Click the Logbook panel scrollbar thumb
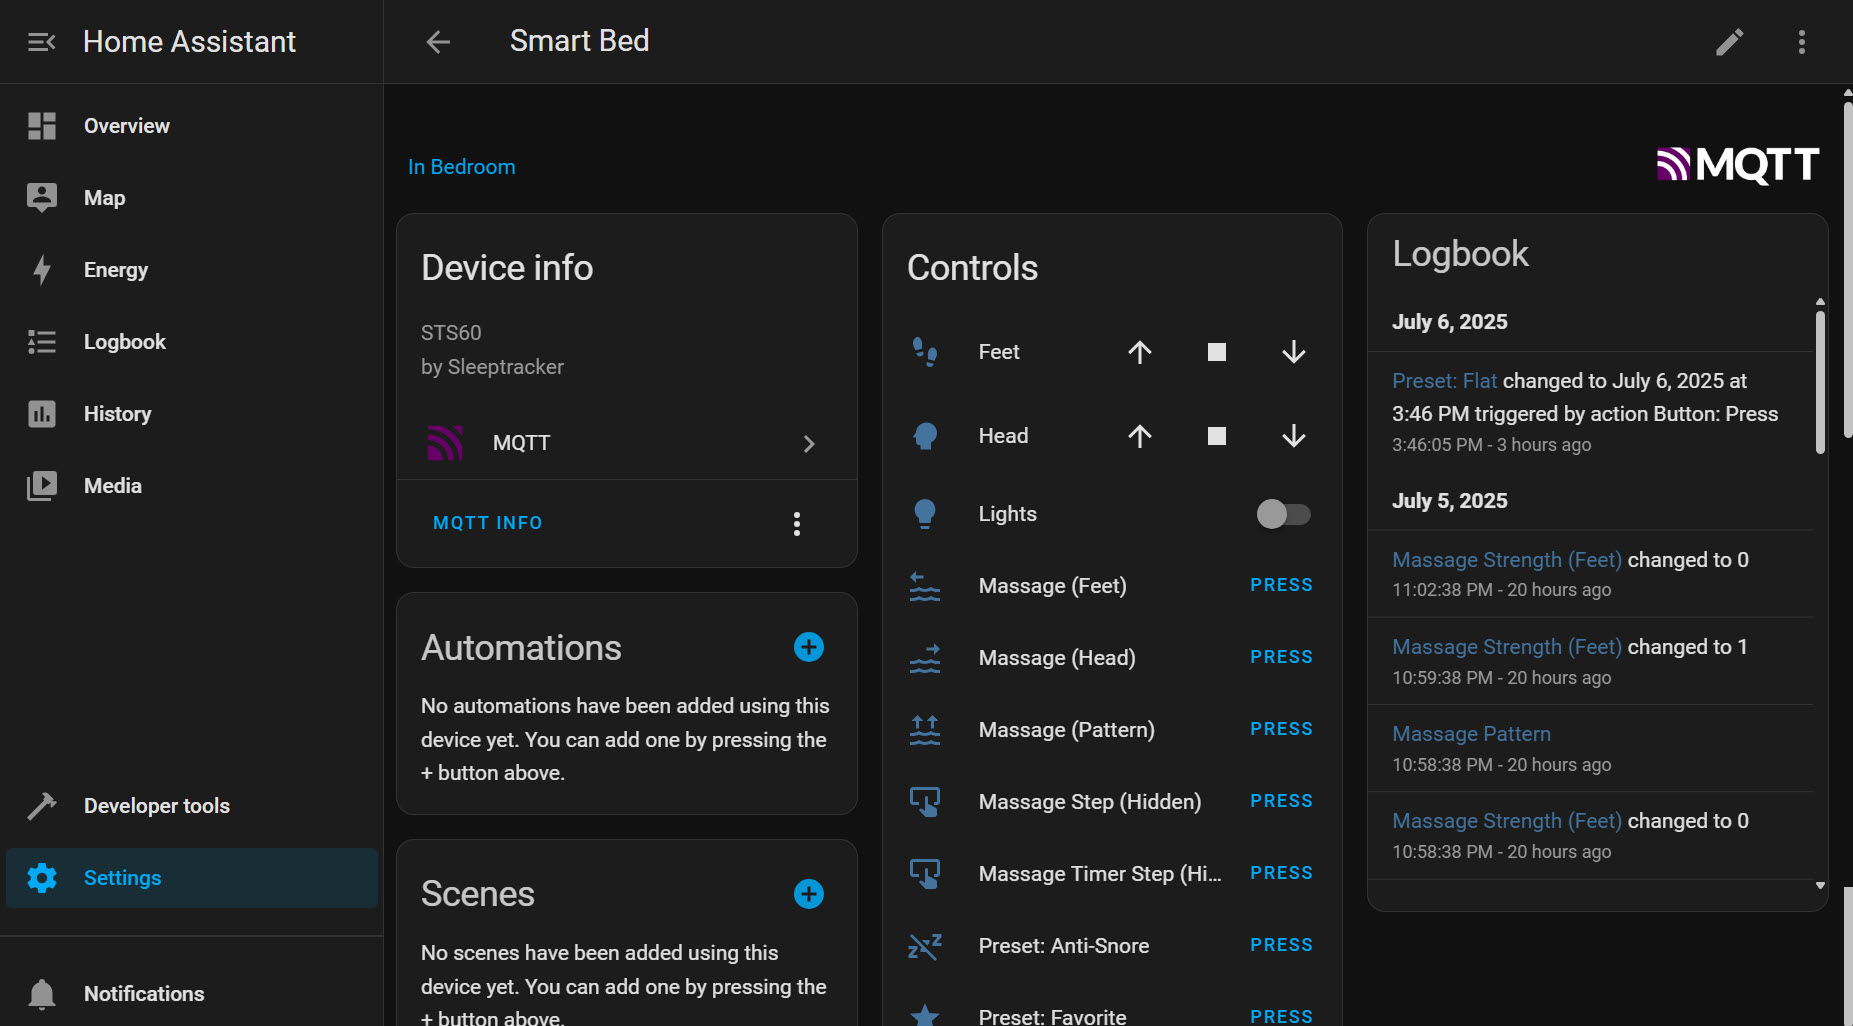The image size is (1853, 1026). point(1820,381)
